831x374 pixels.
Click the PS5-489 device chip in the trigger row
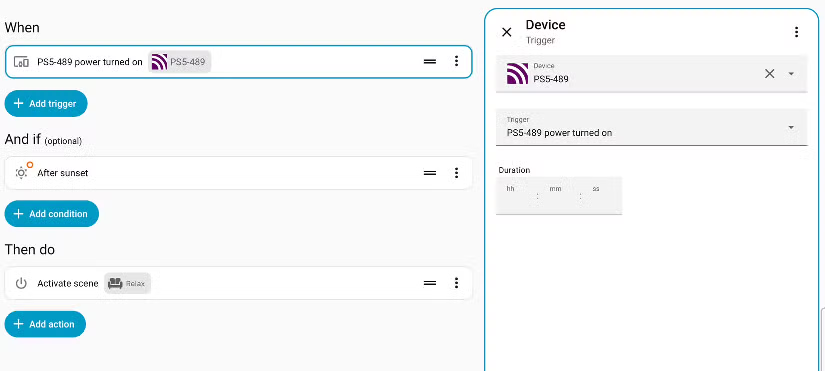coord(180,62)
